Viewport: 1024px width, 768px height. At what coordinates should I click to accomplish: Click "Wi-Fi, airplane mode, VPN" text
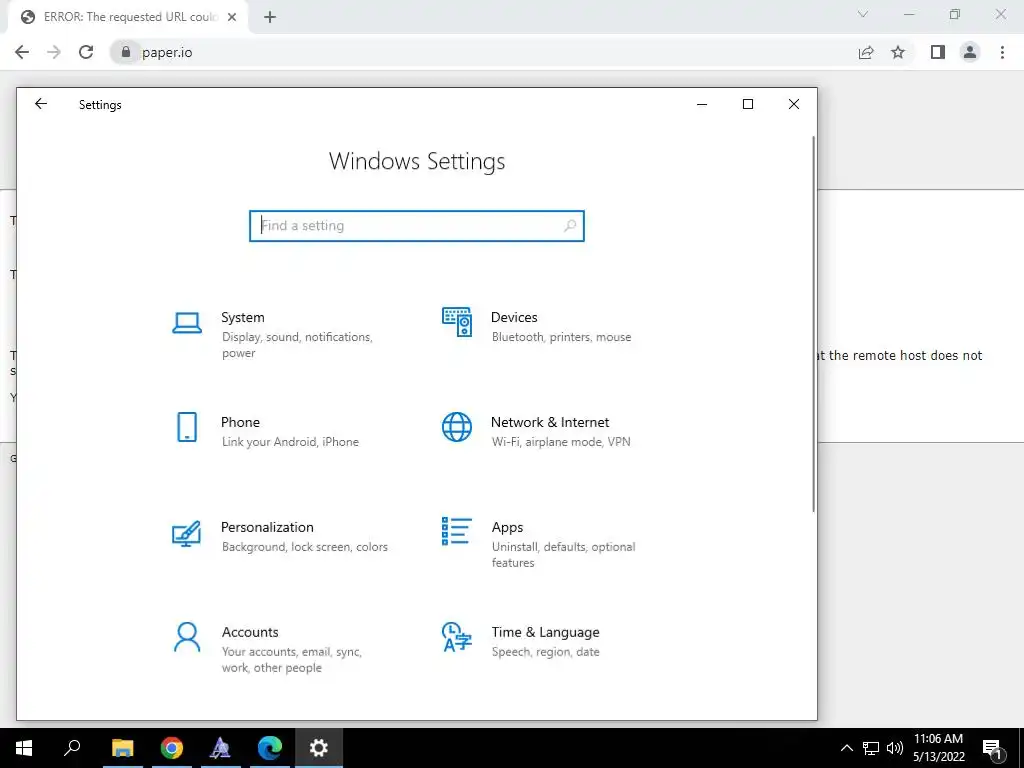(561, 442)
